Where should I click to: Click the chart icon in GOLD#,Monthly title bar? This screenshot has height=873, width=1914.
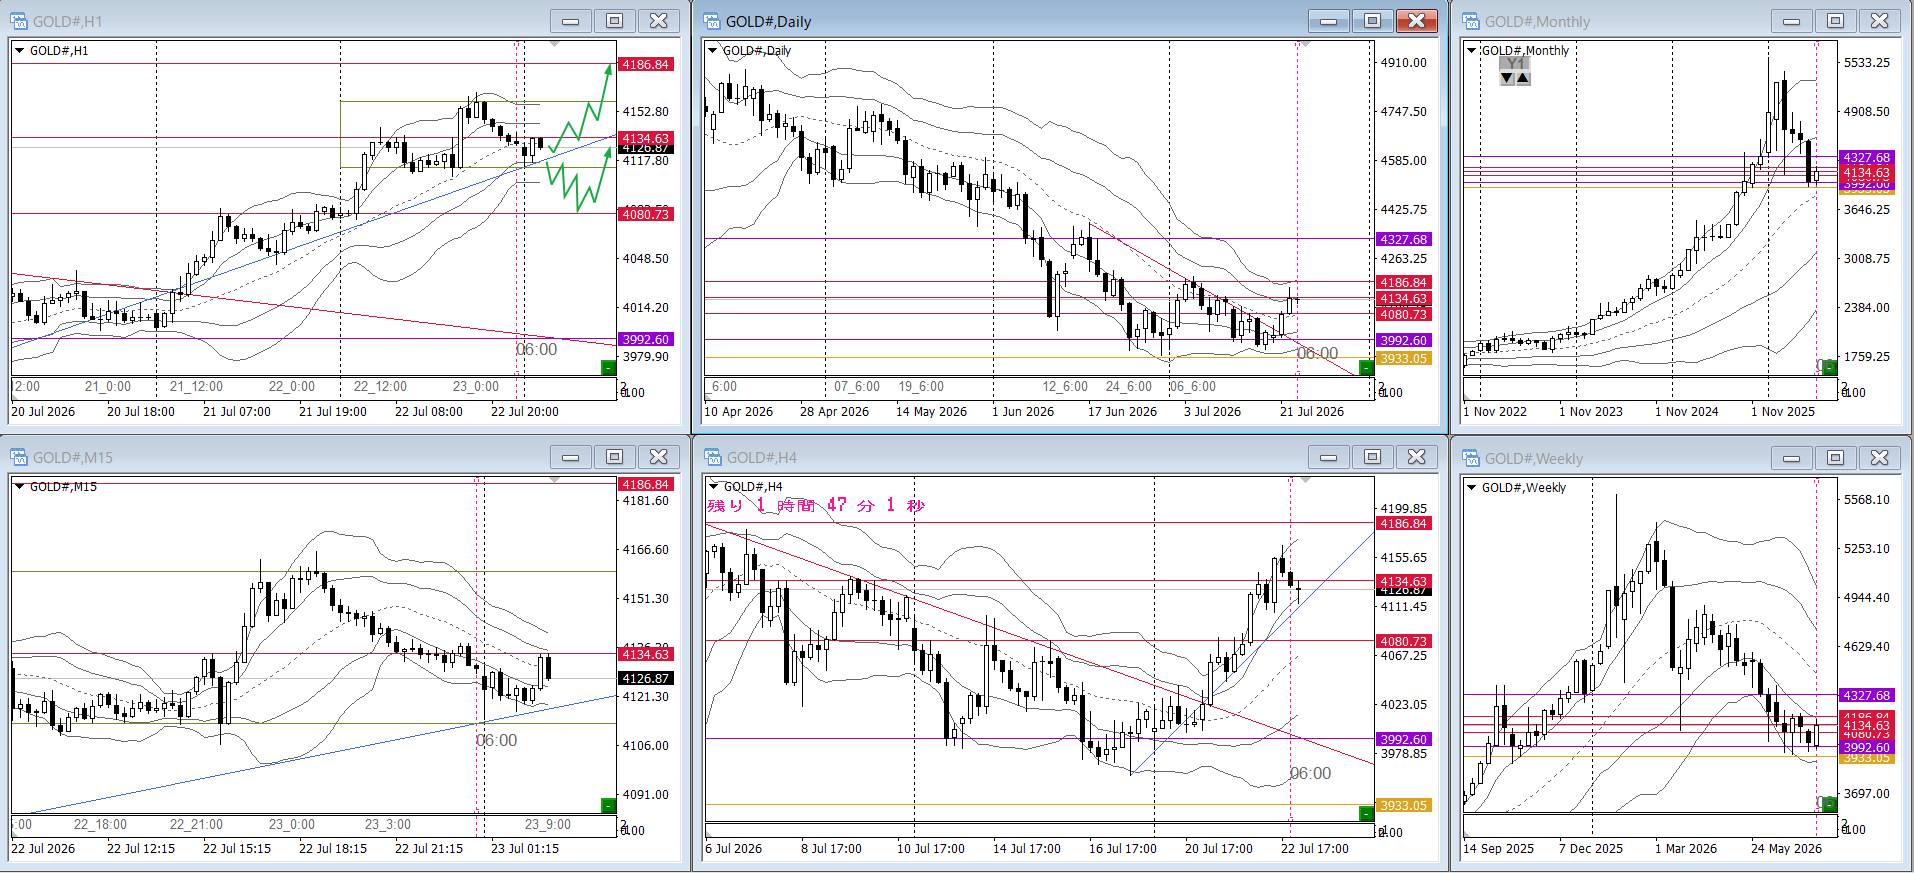coord(1471,21)
